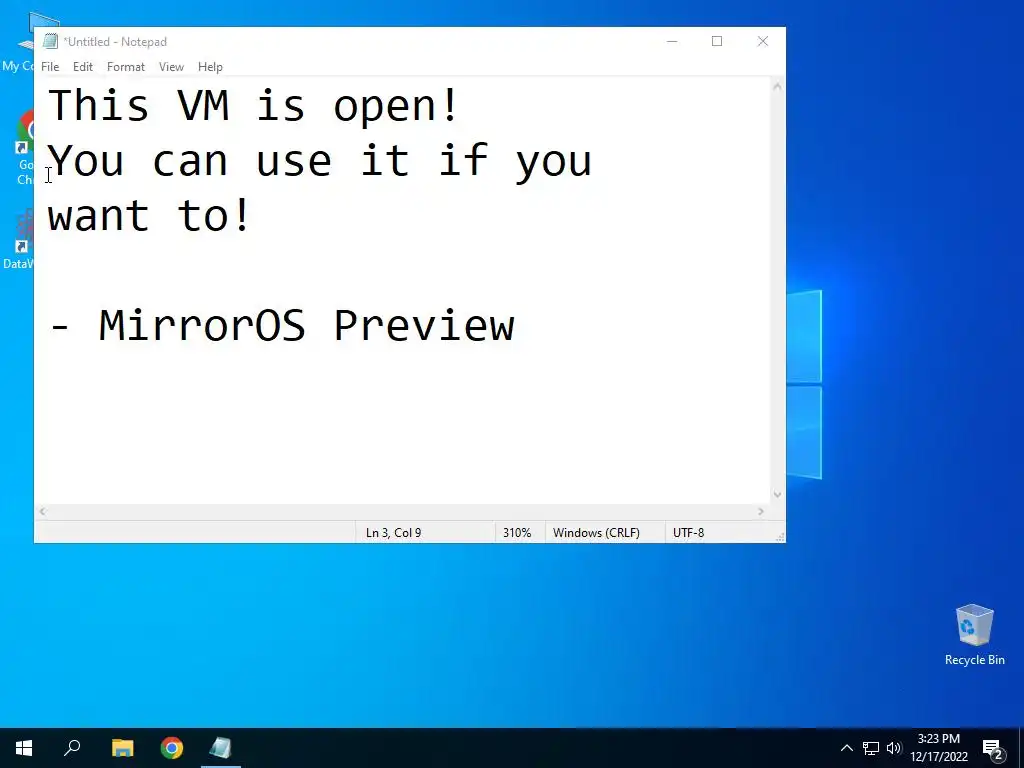Image resolution: width=1024 pixels, height=768 pixels.
Task: Maximize the Notepad window
Action: click(717, 41)
